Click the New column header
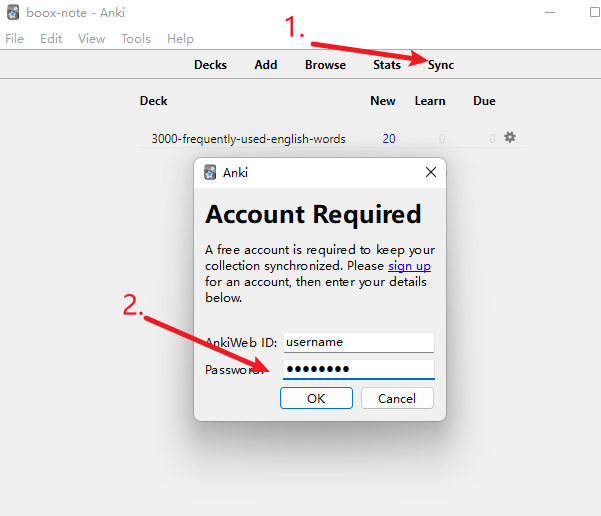Screen dimensions: 601x516 (x=383, y=101)
